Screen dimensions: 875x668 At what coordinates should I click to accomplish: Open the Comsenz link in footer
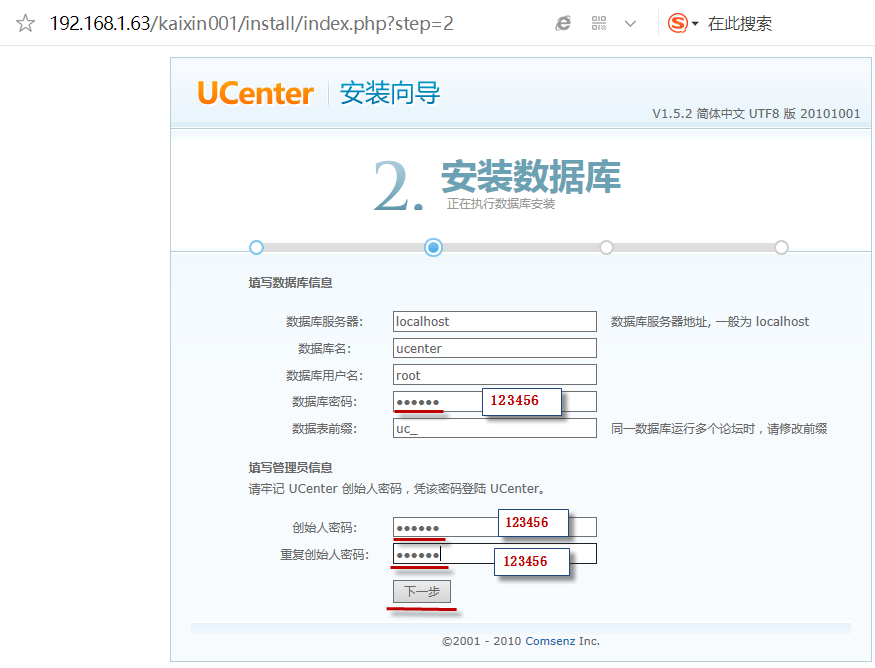550,641
